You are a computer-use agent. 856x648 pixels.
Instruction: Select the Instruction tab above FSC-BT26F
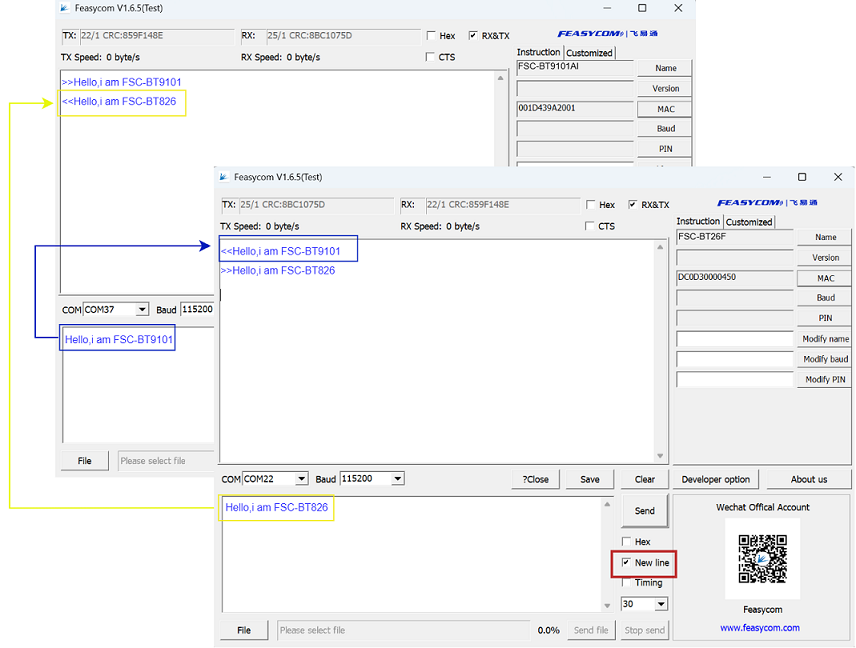[x=698, y=222]
